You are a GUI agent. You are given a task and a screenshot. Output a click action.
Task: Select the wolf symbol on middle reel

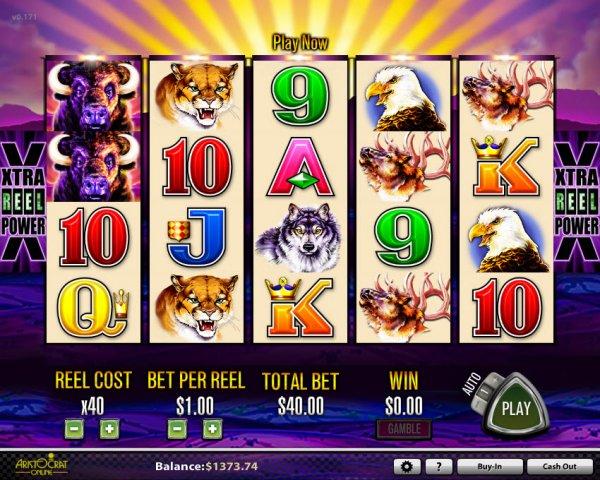300,238
